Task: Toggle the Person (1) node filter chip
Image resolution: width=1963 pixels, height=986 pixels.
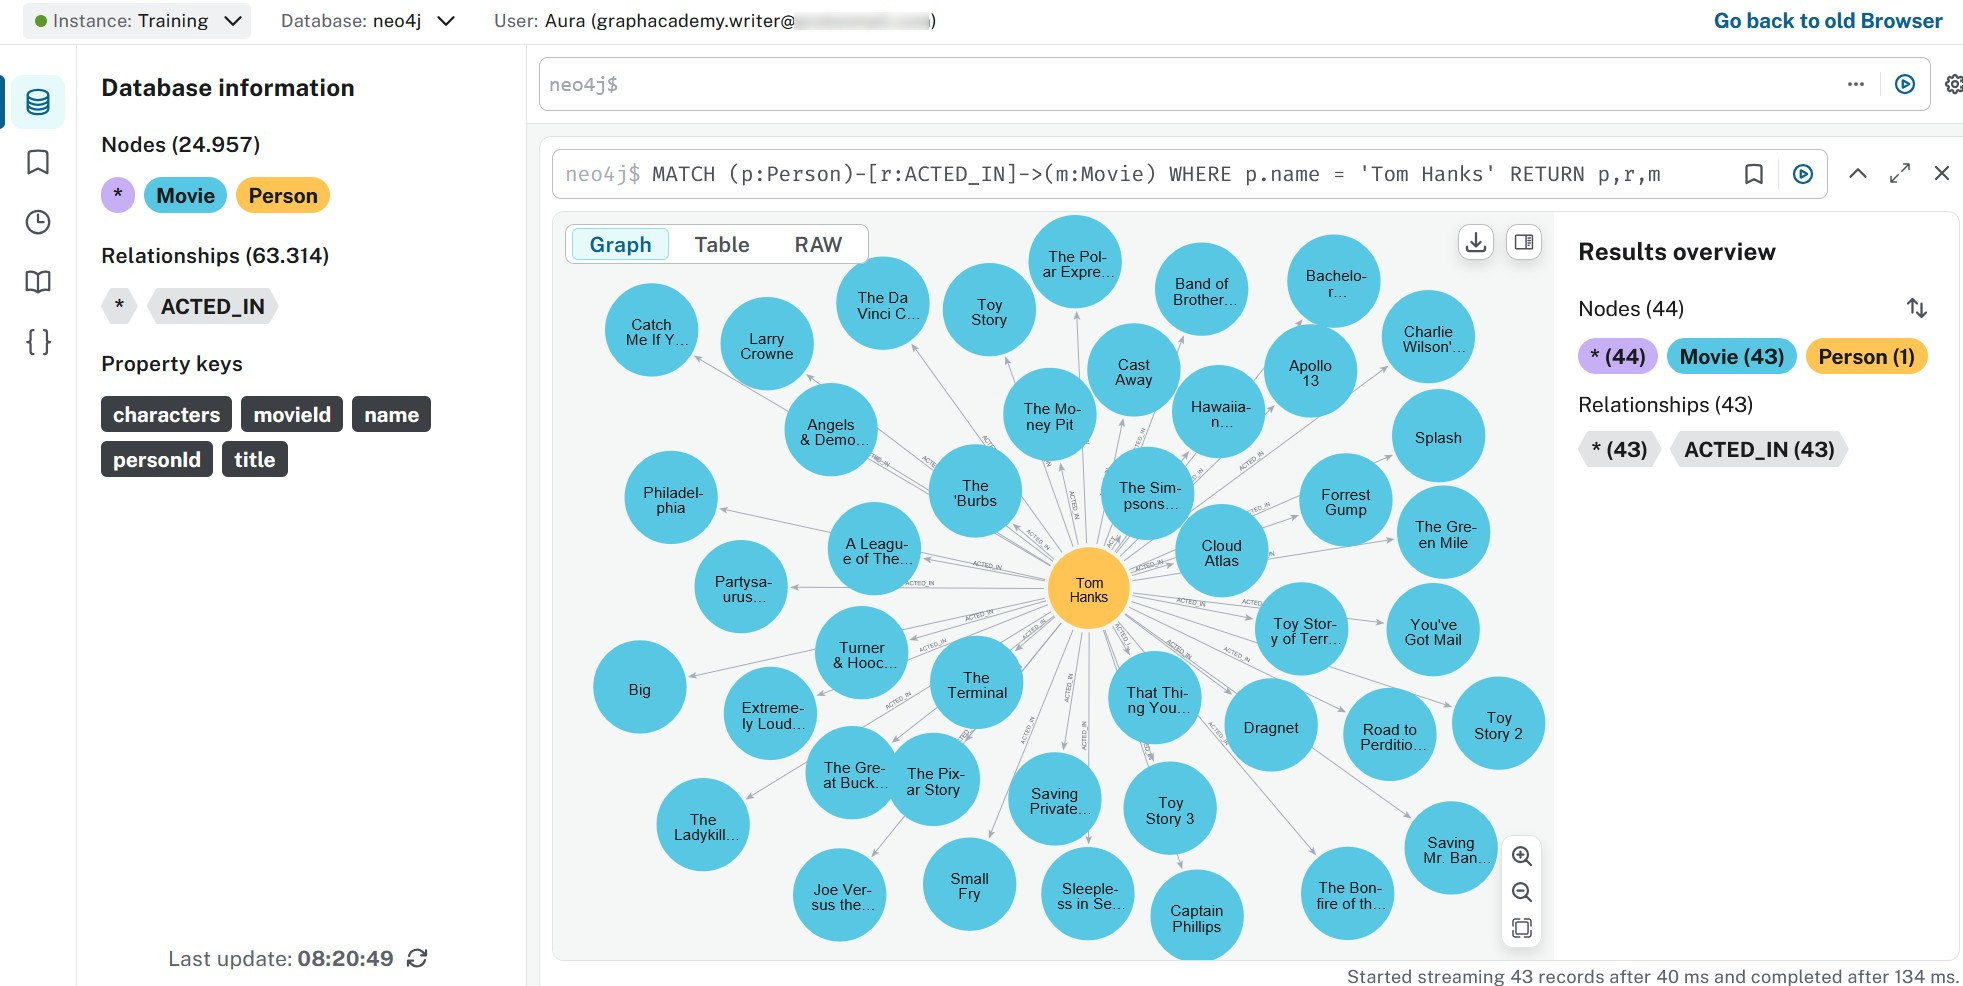Action: [x=1866, y=356]
